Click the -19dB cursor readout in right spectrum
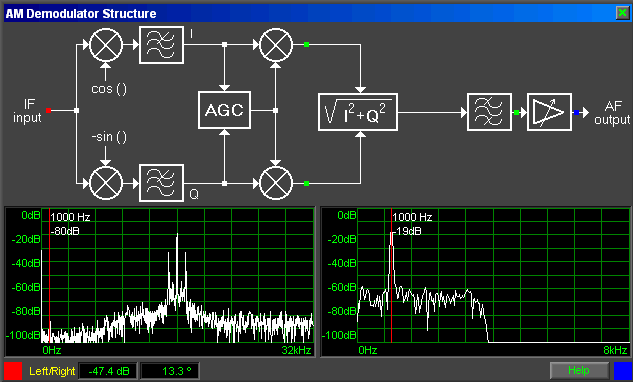 click(x=407, y=231)
